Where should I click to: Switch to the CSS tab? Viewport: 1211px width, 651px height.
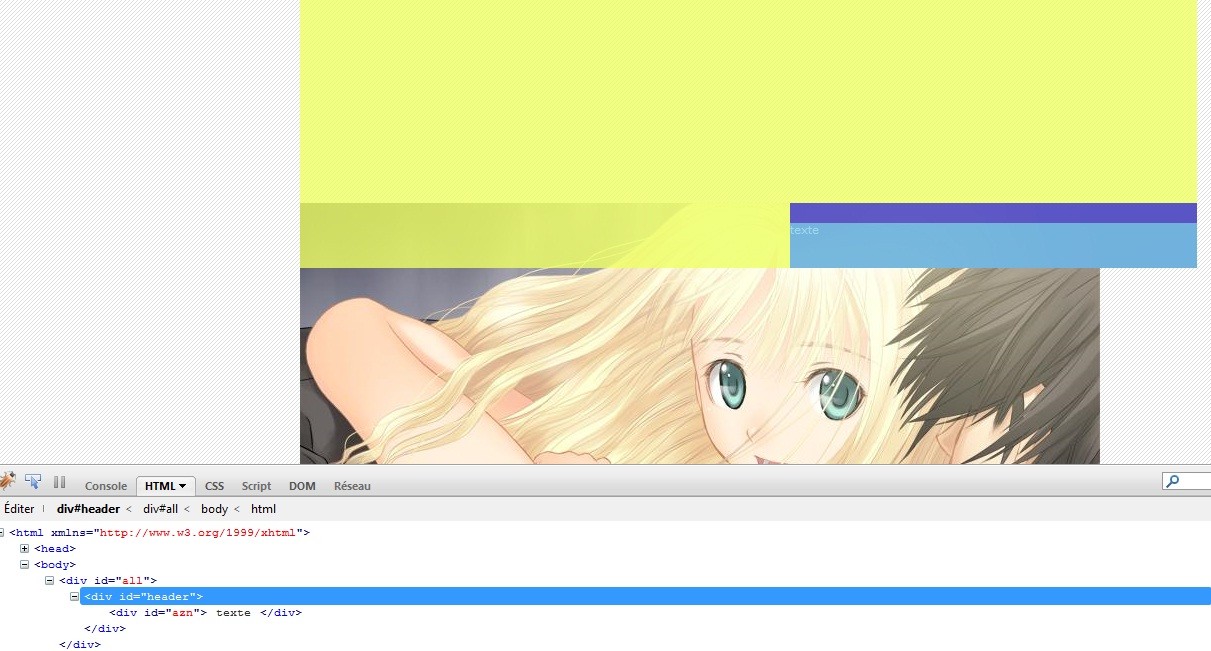214,486
